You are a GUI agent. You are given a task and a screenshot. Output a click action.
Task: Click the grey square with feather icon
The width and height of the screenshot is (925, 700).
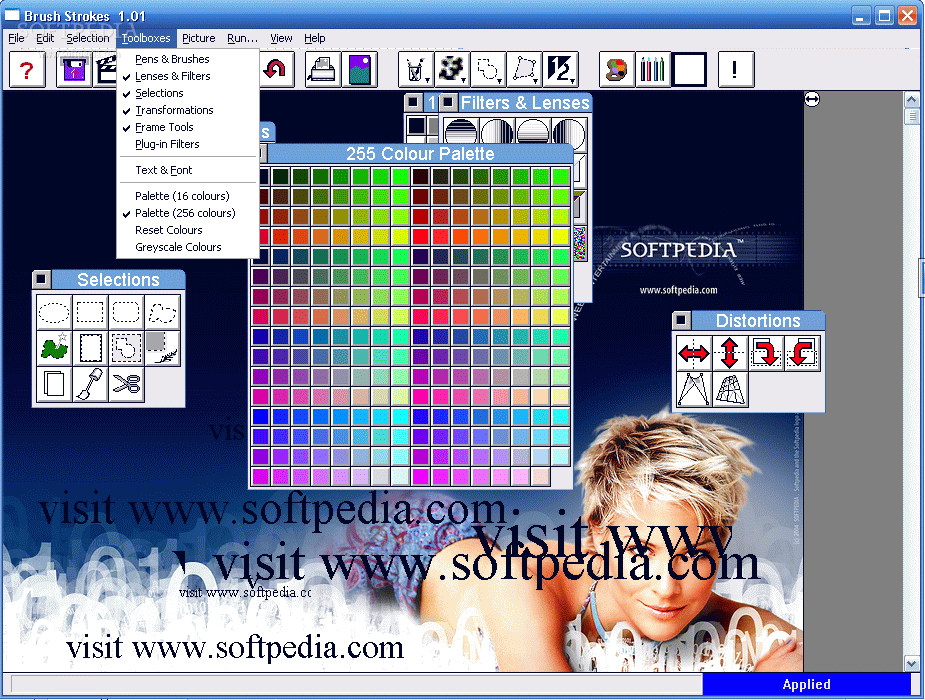click(x=162, y=348)
